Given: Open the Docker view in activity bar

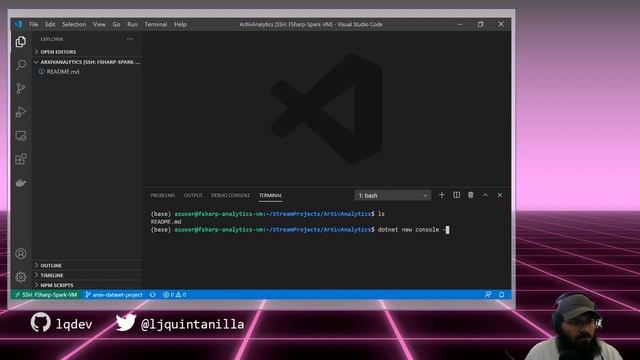Looking at the screenshot, I should pyautogui.click(x=21, y=182).
